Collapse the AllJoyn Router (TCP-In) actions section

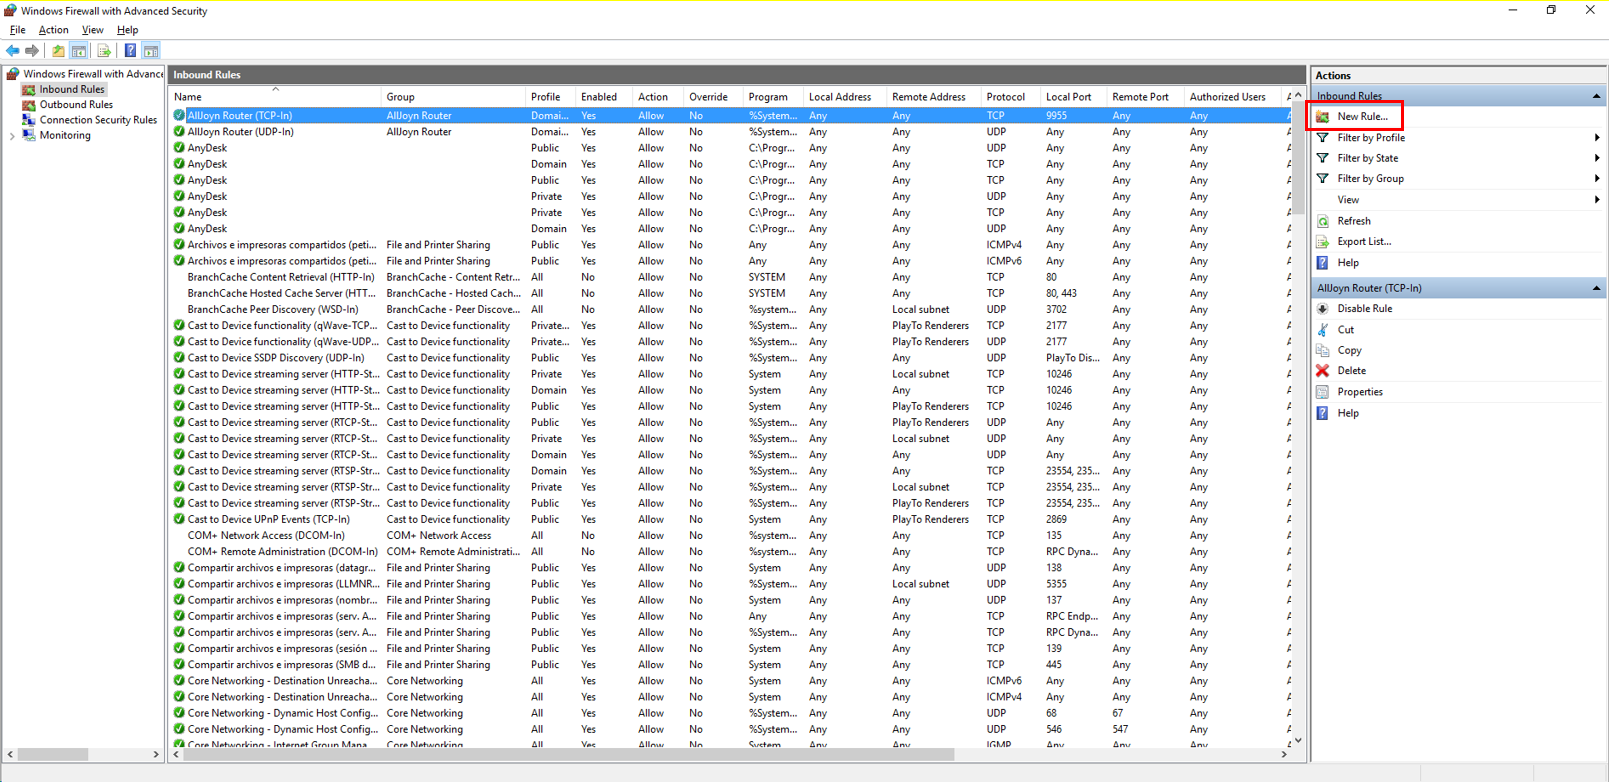click(1596, 288)
